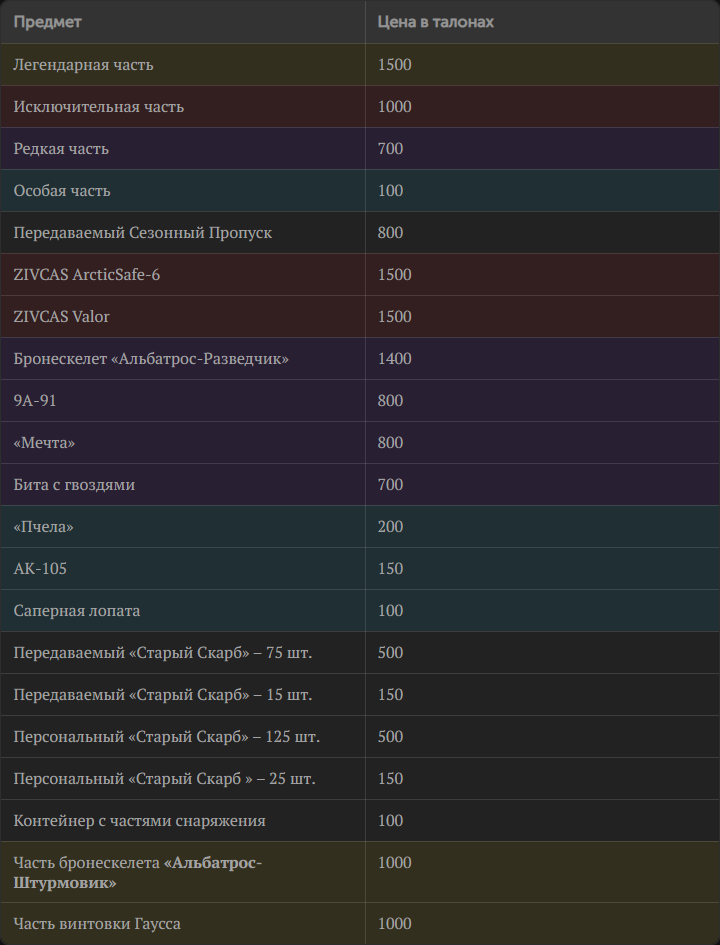Click «Контейнер с частями снаряжения» row
The height and width of the screenshot is (945, 720).
pos(139,821)
